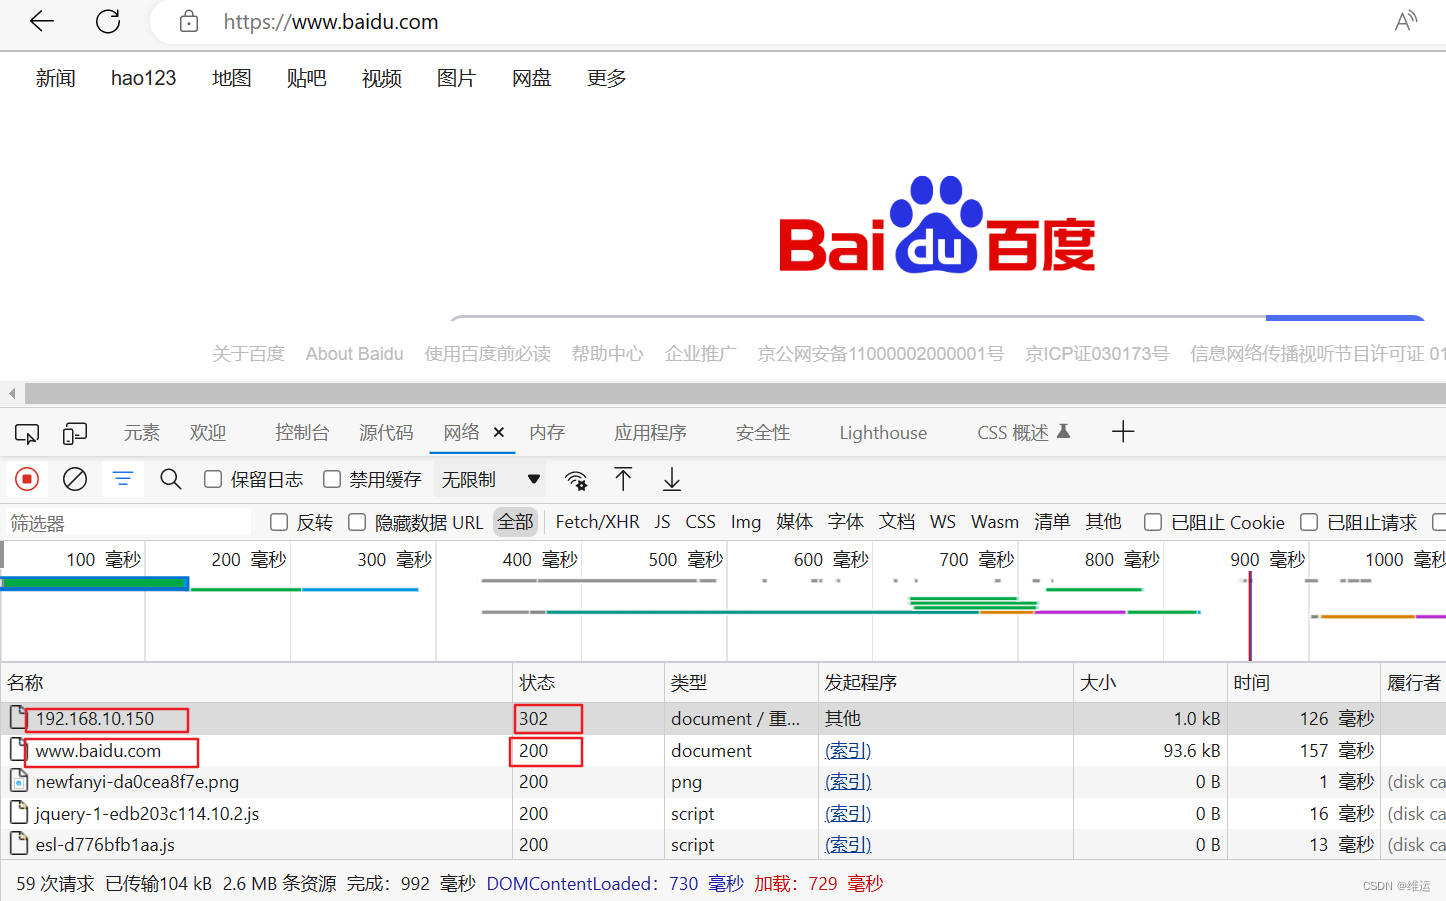Click the file icon of esl-d776bfb1aa.js row

18,844
